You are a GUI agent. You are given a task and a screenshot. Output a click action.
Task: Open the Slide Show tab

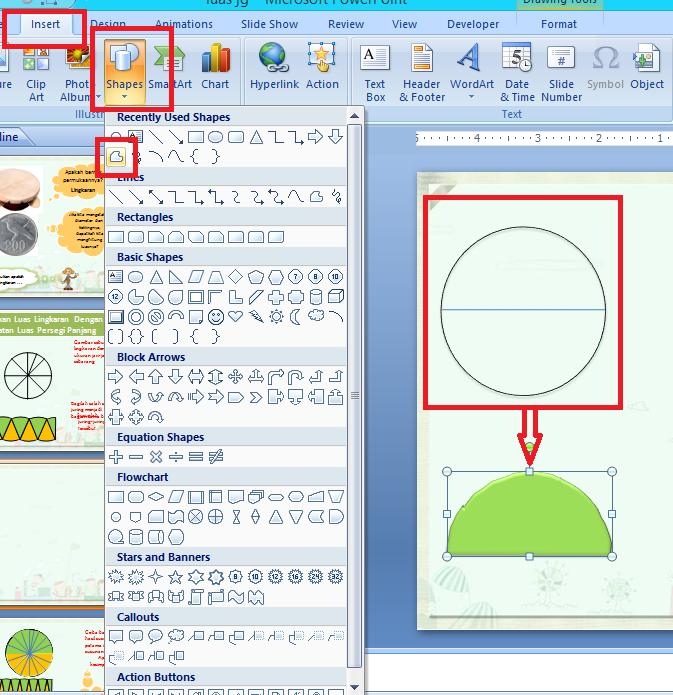pos(270,24)
